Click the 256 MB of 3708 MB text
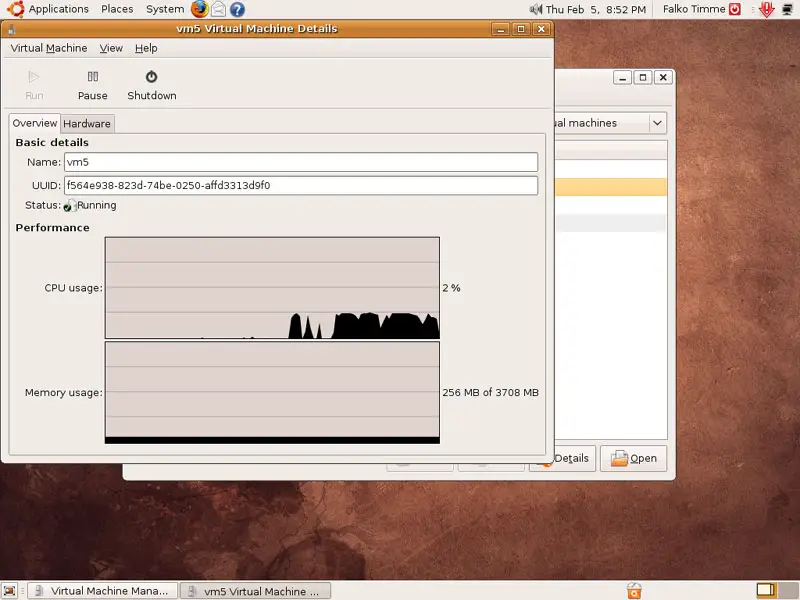The width and height of the screenshot is (800, 600). pyautogui.click(x=490, y=392)
